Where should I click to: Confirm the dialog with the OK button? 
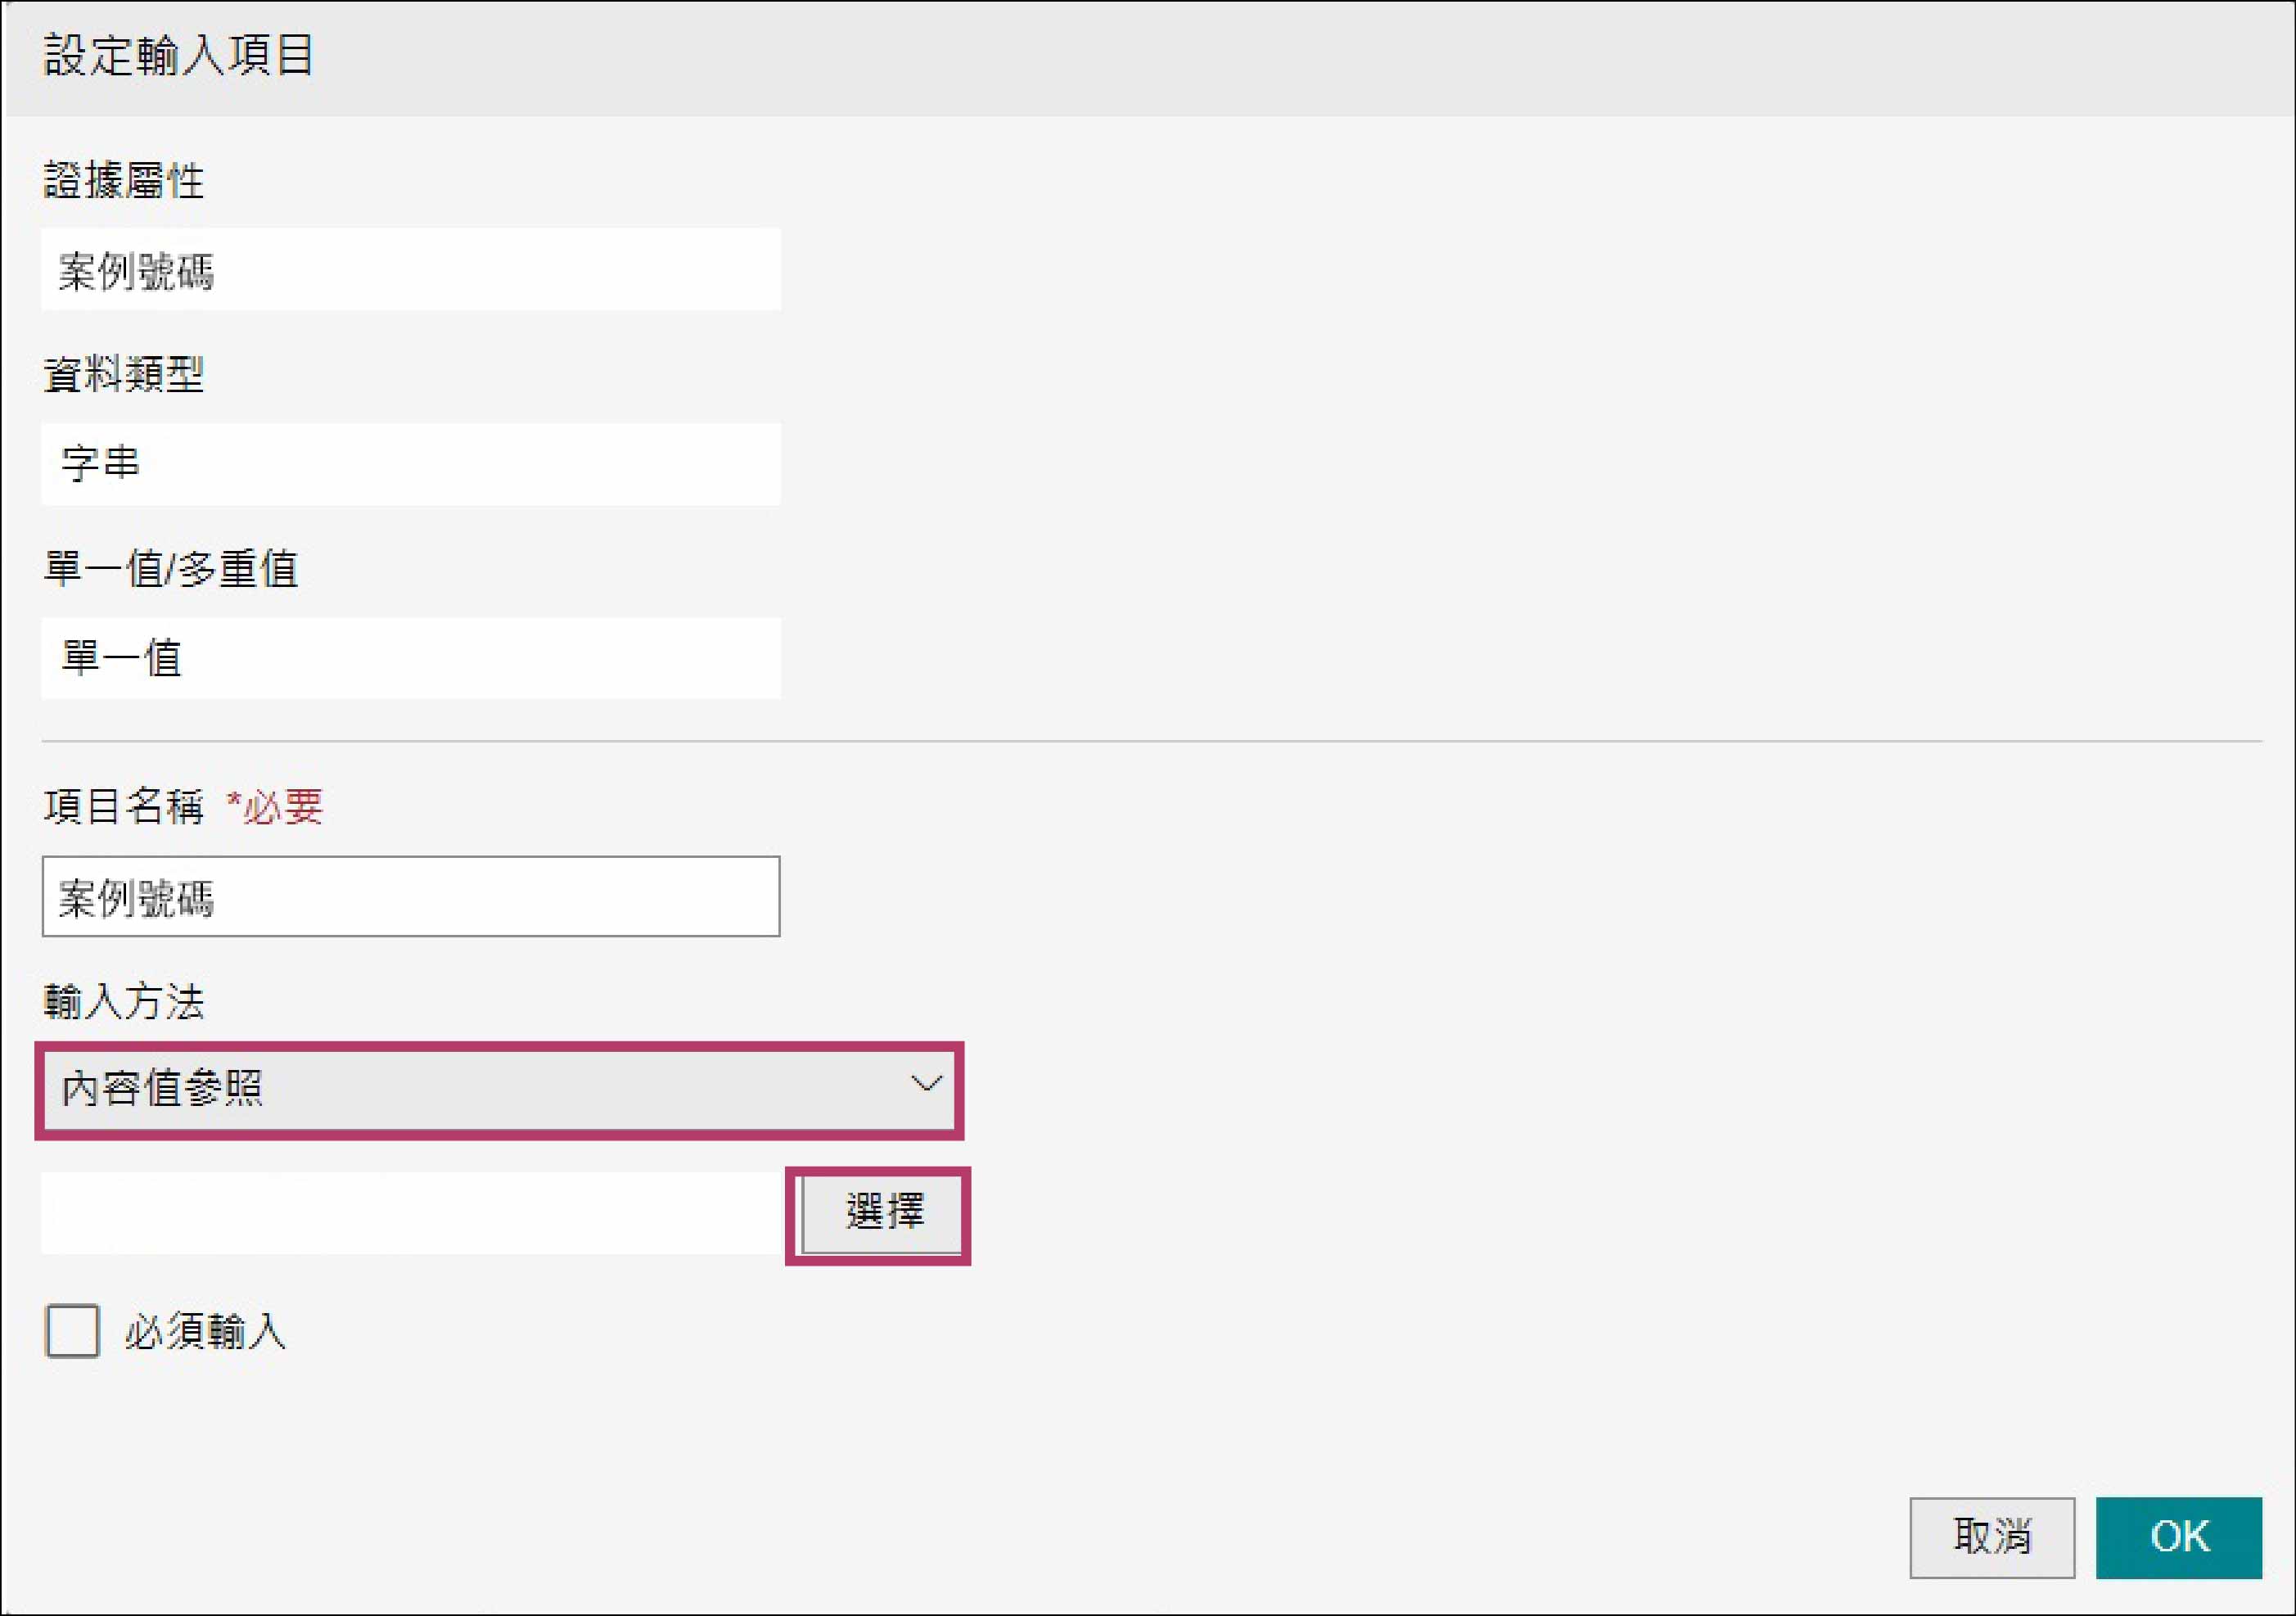[2178, 1537]
